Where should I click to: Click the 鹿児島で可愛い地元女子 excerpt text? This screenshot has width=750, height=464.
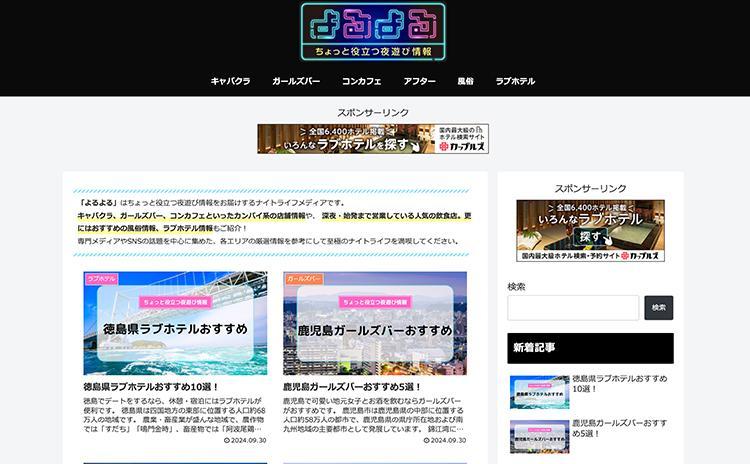374,415
